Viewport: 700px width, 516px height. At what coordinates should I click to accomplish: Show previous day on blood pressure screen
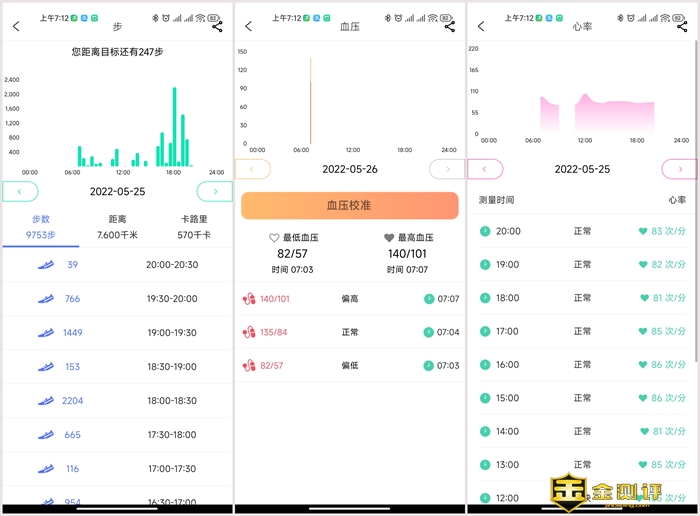pyautogui.click(x=252, y=169)
